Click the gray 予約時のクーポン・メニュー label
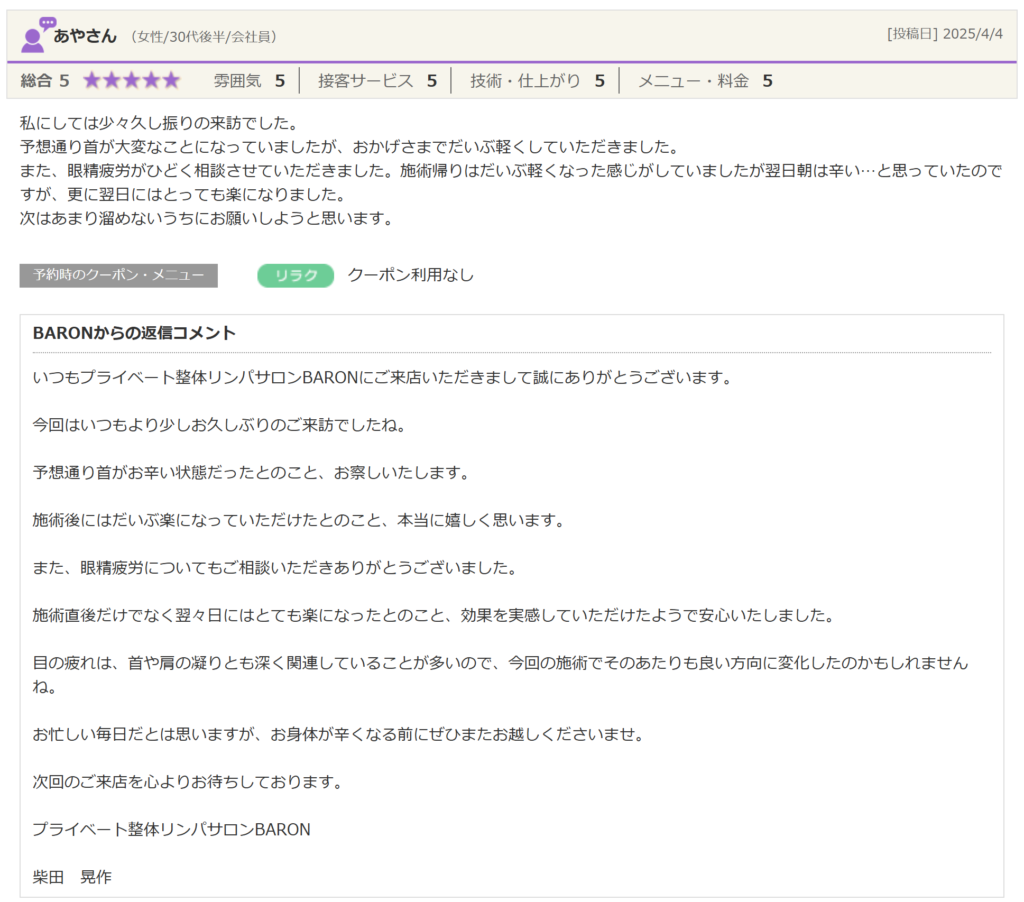1024x902 pixels. pos(118,275)
